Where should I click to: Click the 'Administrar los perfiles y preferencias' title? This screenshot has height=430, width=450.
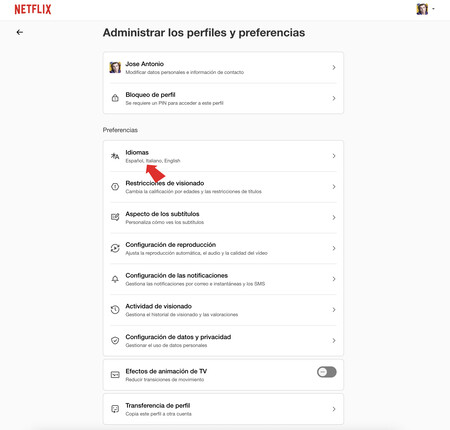point(204,33)
